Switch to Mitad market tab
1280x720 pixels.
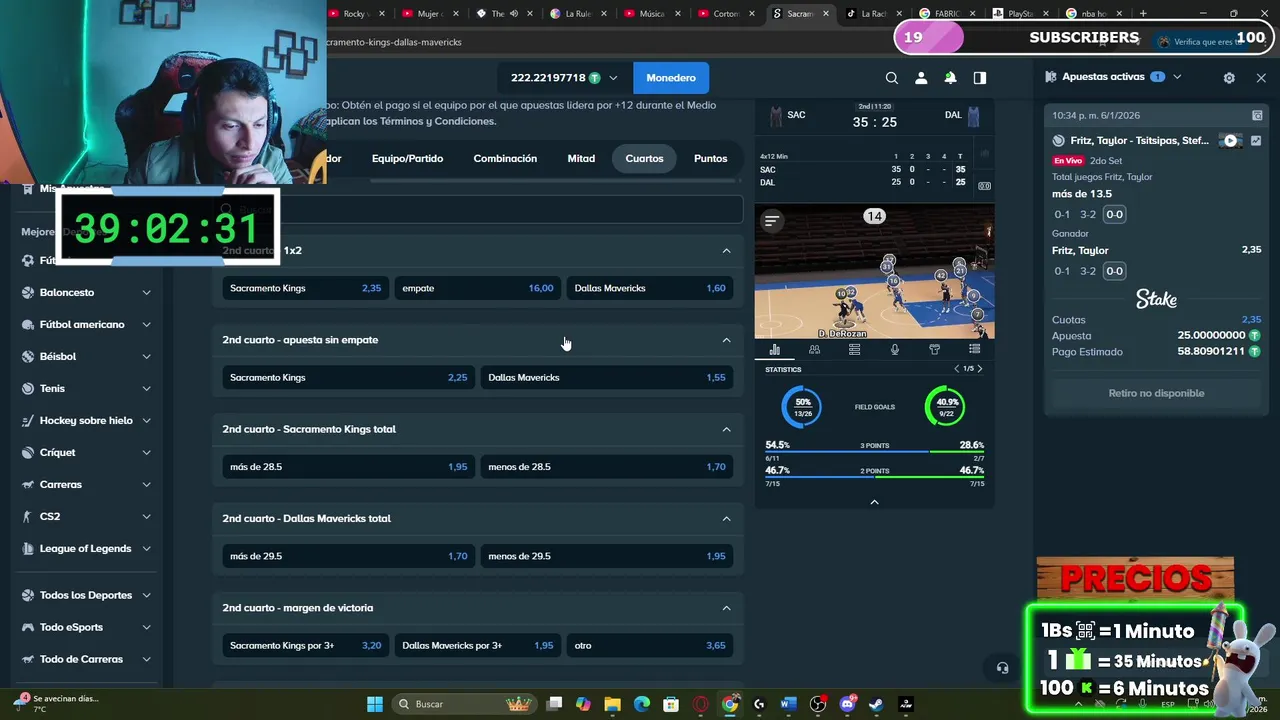coord(581,158)
